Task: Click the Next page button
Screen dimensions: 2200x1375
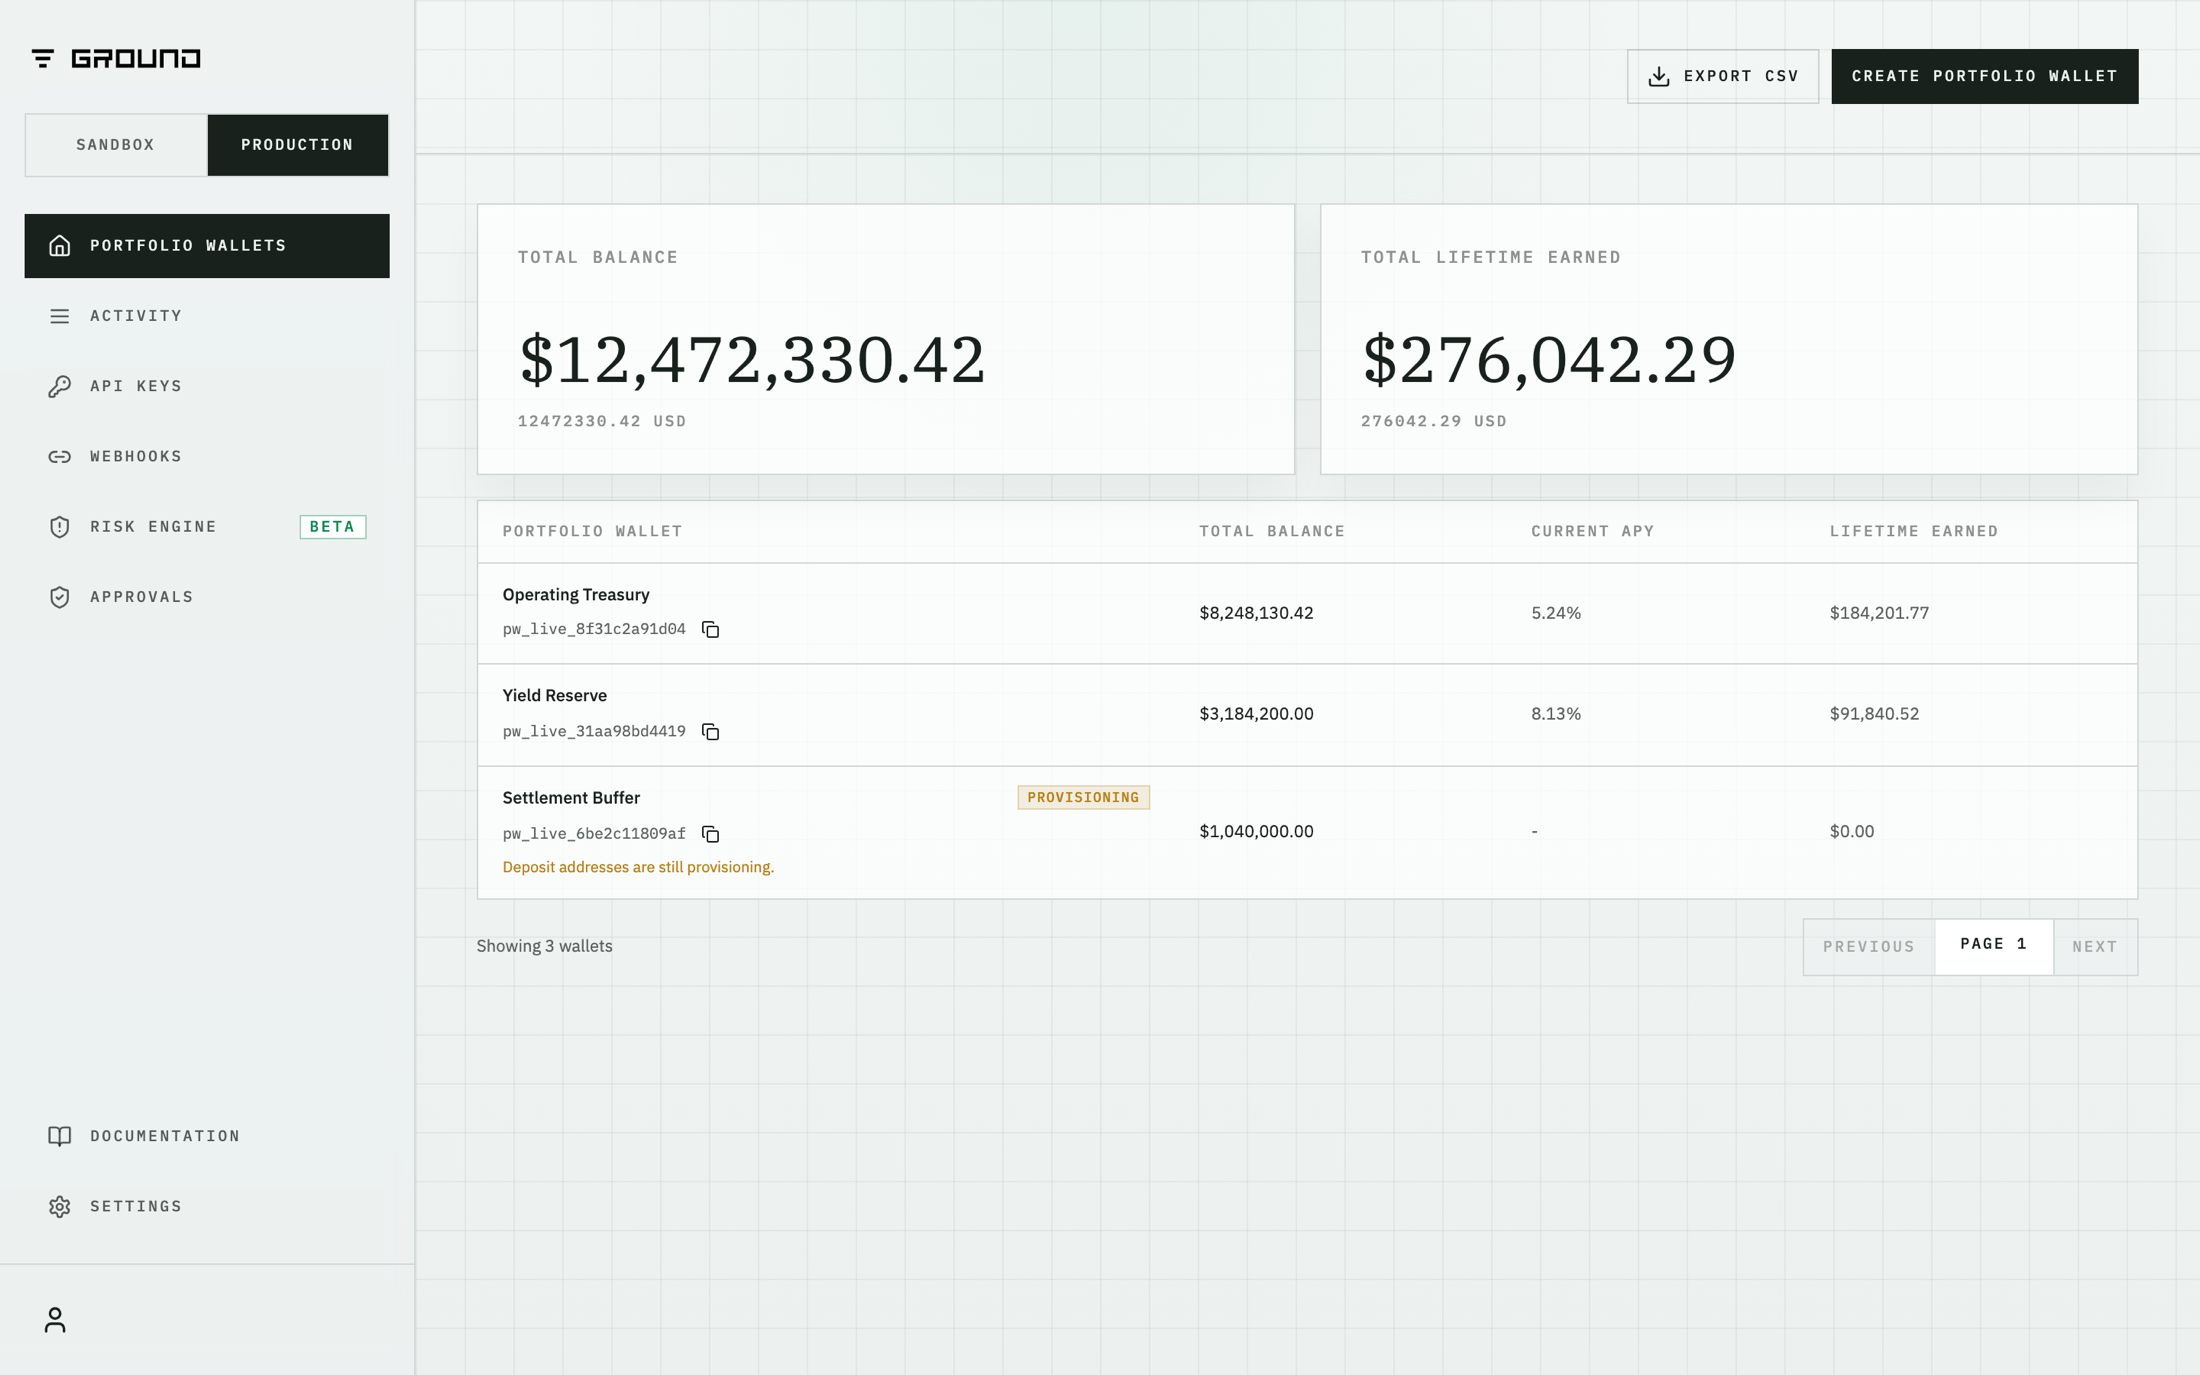Action: point(2095,947)
